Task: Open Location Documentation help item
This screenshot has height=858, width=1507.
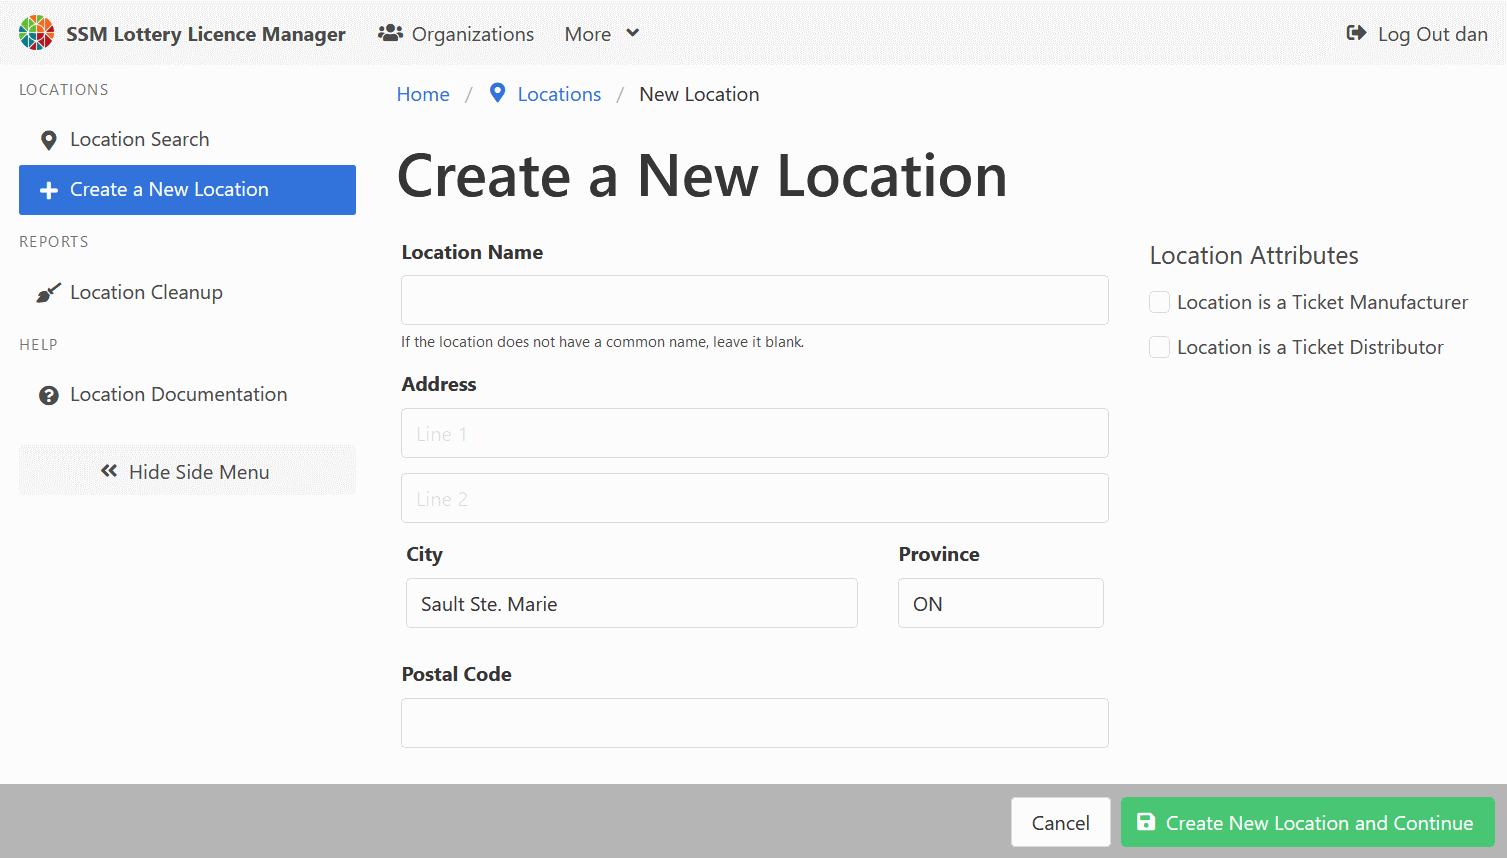Action: [x=187, y=395]
